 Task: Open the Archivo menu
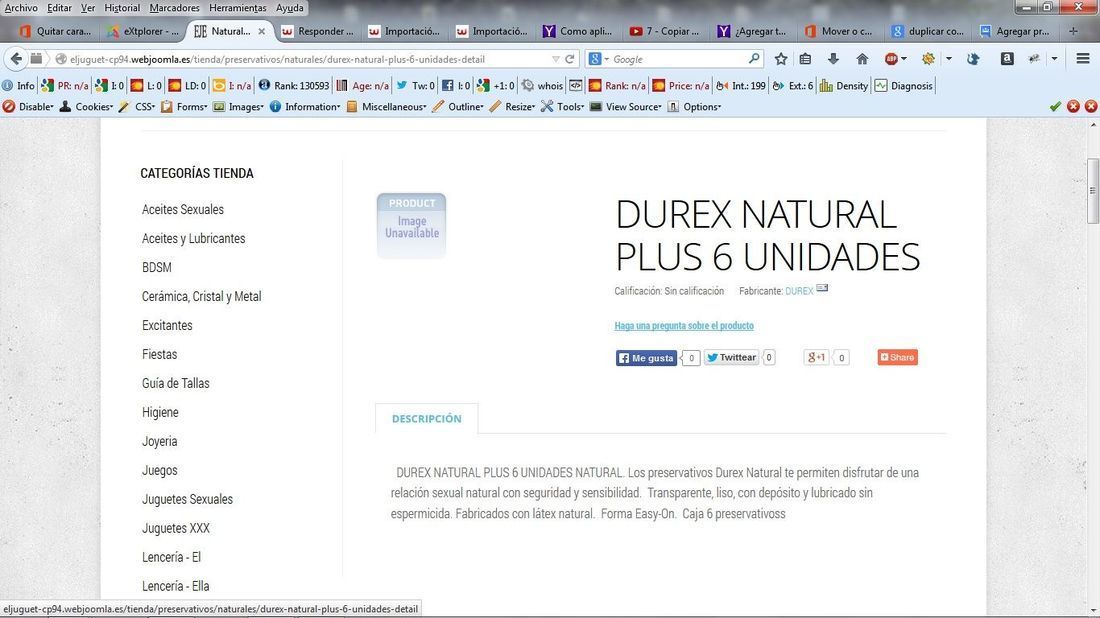21,8
